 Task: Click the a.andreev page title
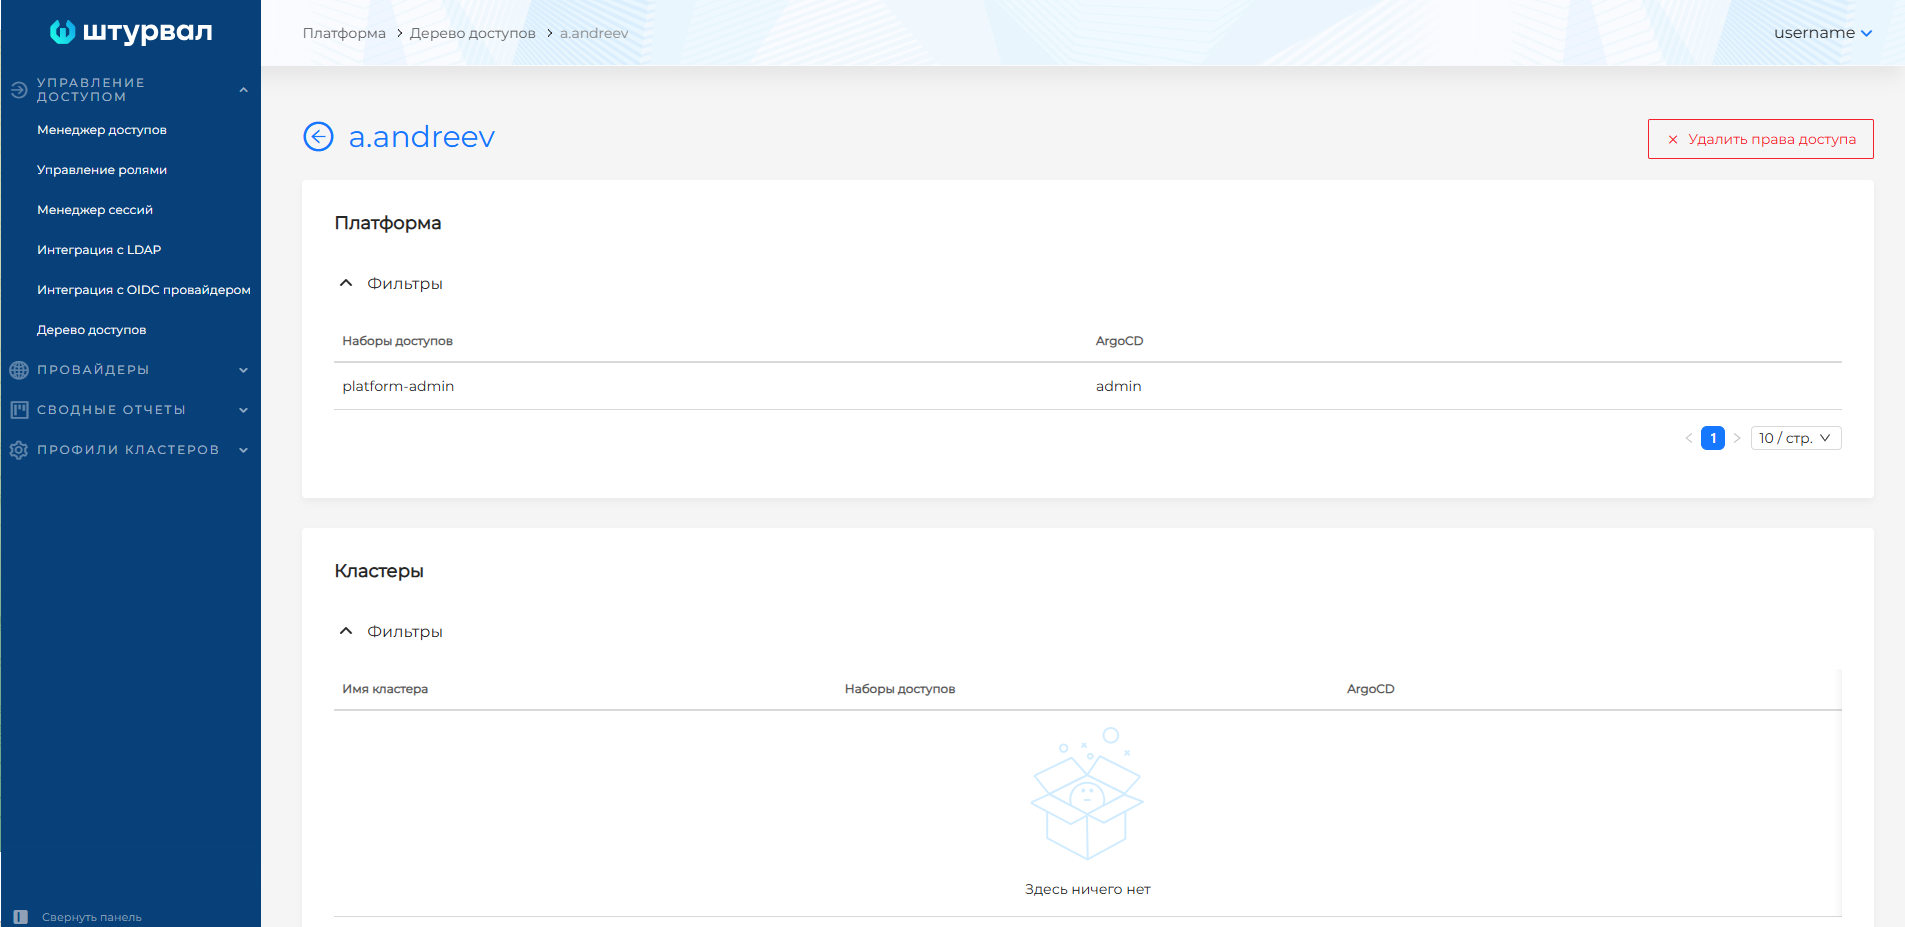click(422, 137)
